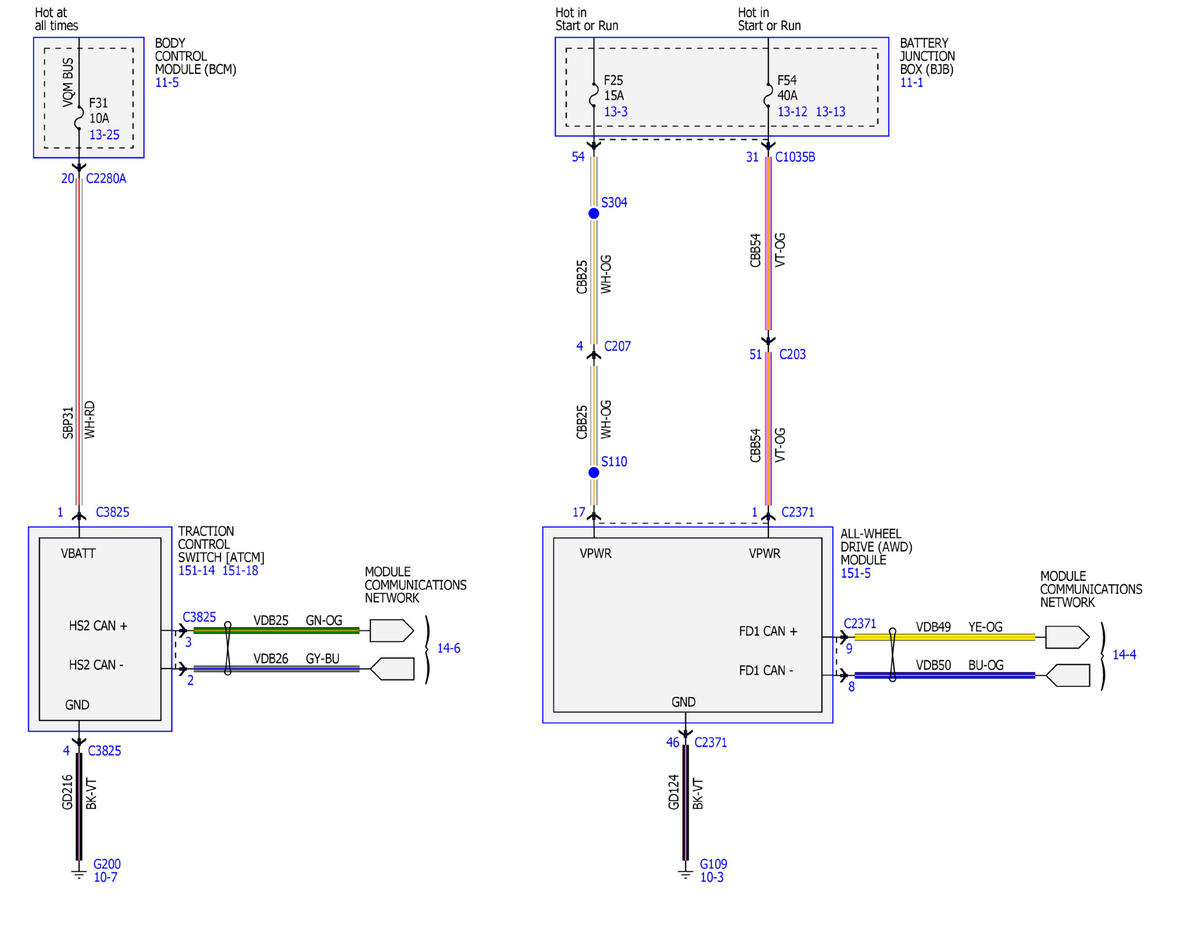Open connector C203 link
Viewport: 1200px width, 927px height.
click(x=791, y=354)
